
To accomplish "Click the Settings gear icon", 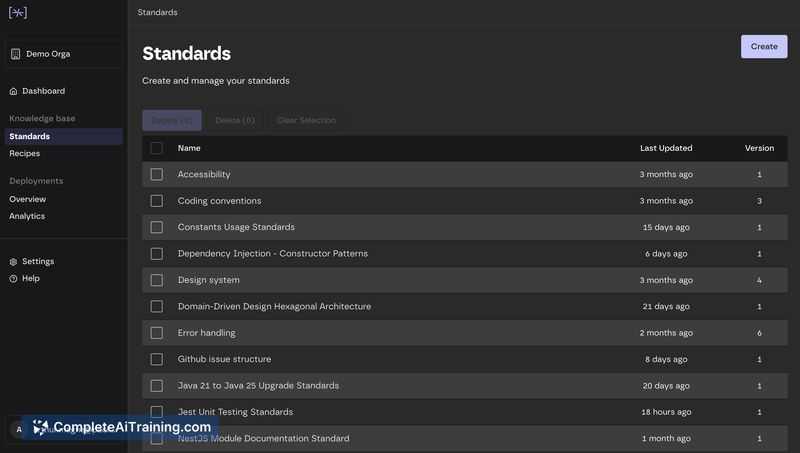I will [x=13, y=262].
